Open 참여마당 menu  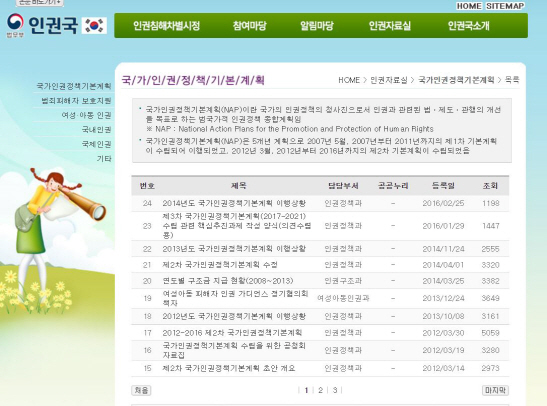coord(249,25)
